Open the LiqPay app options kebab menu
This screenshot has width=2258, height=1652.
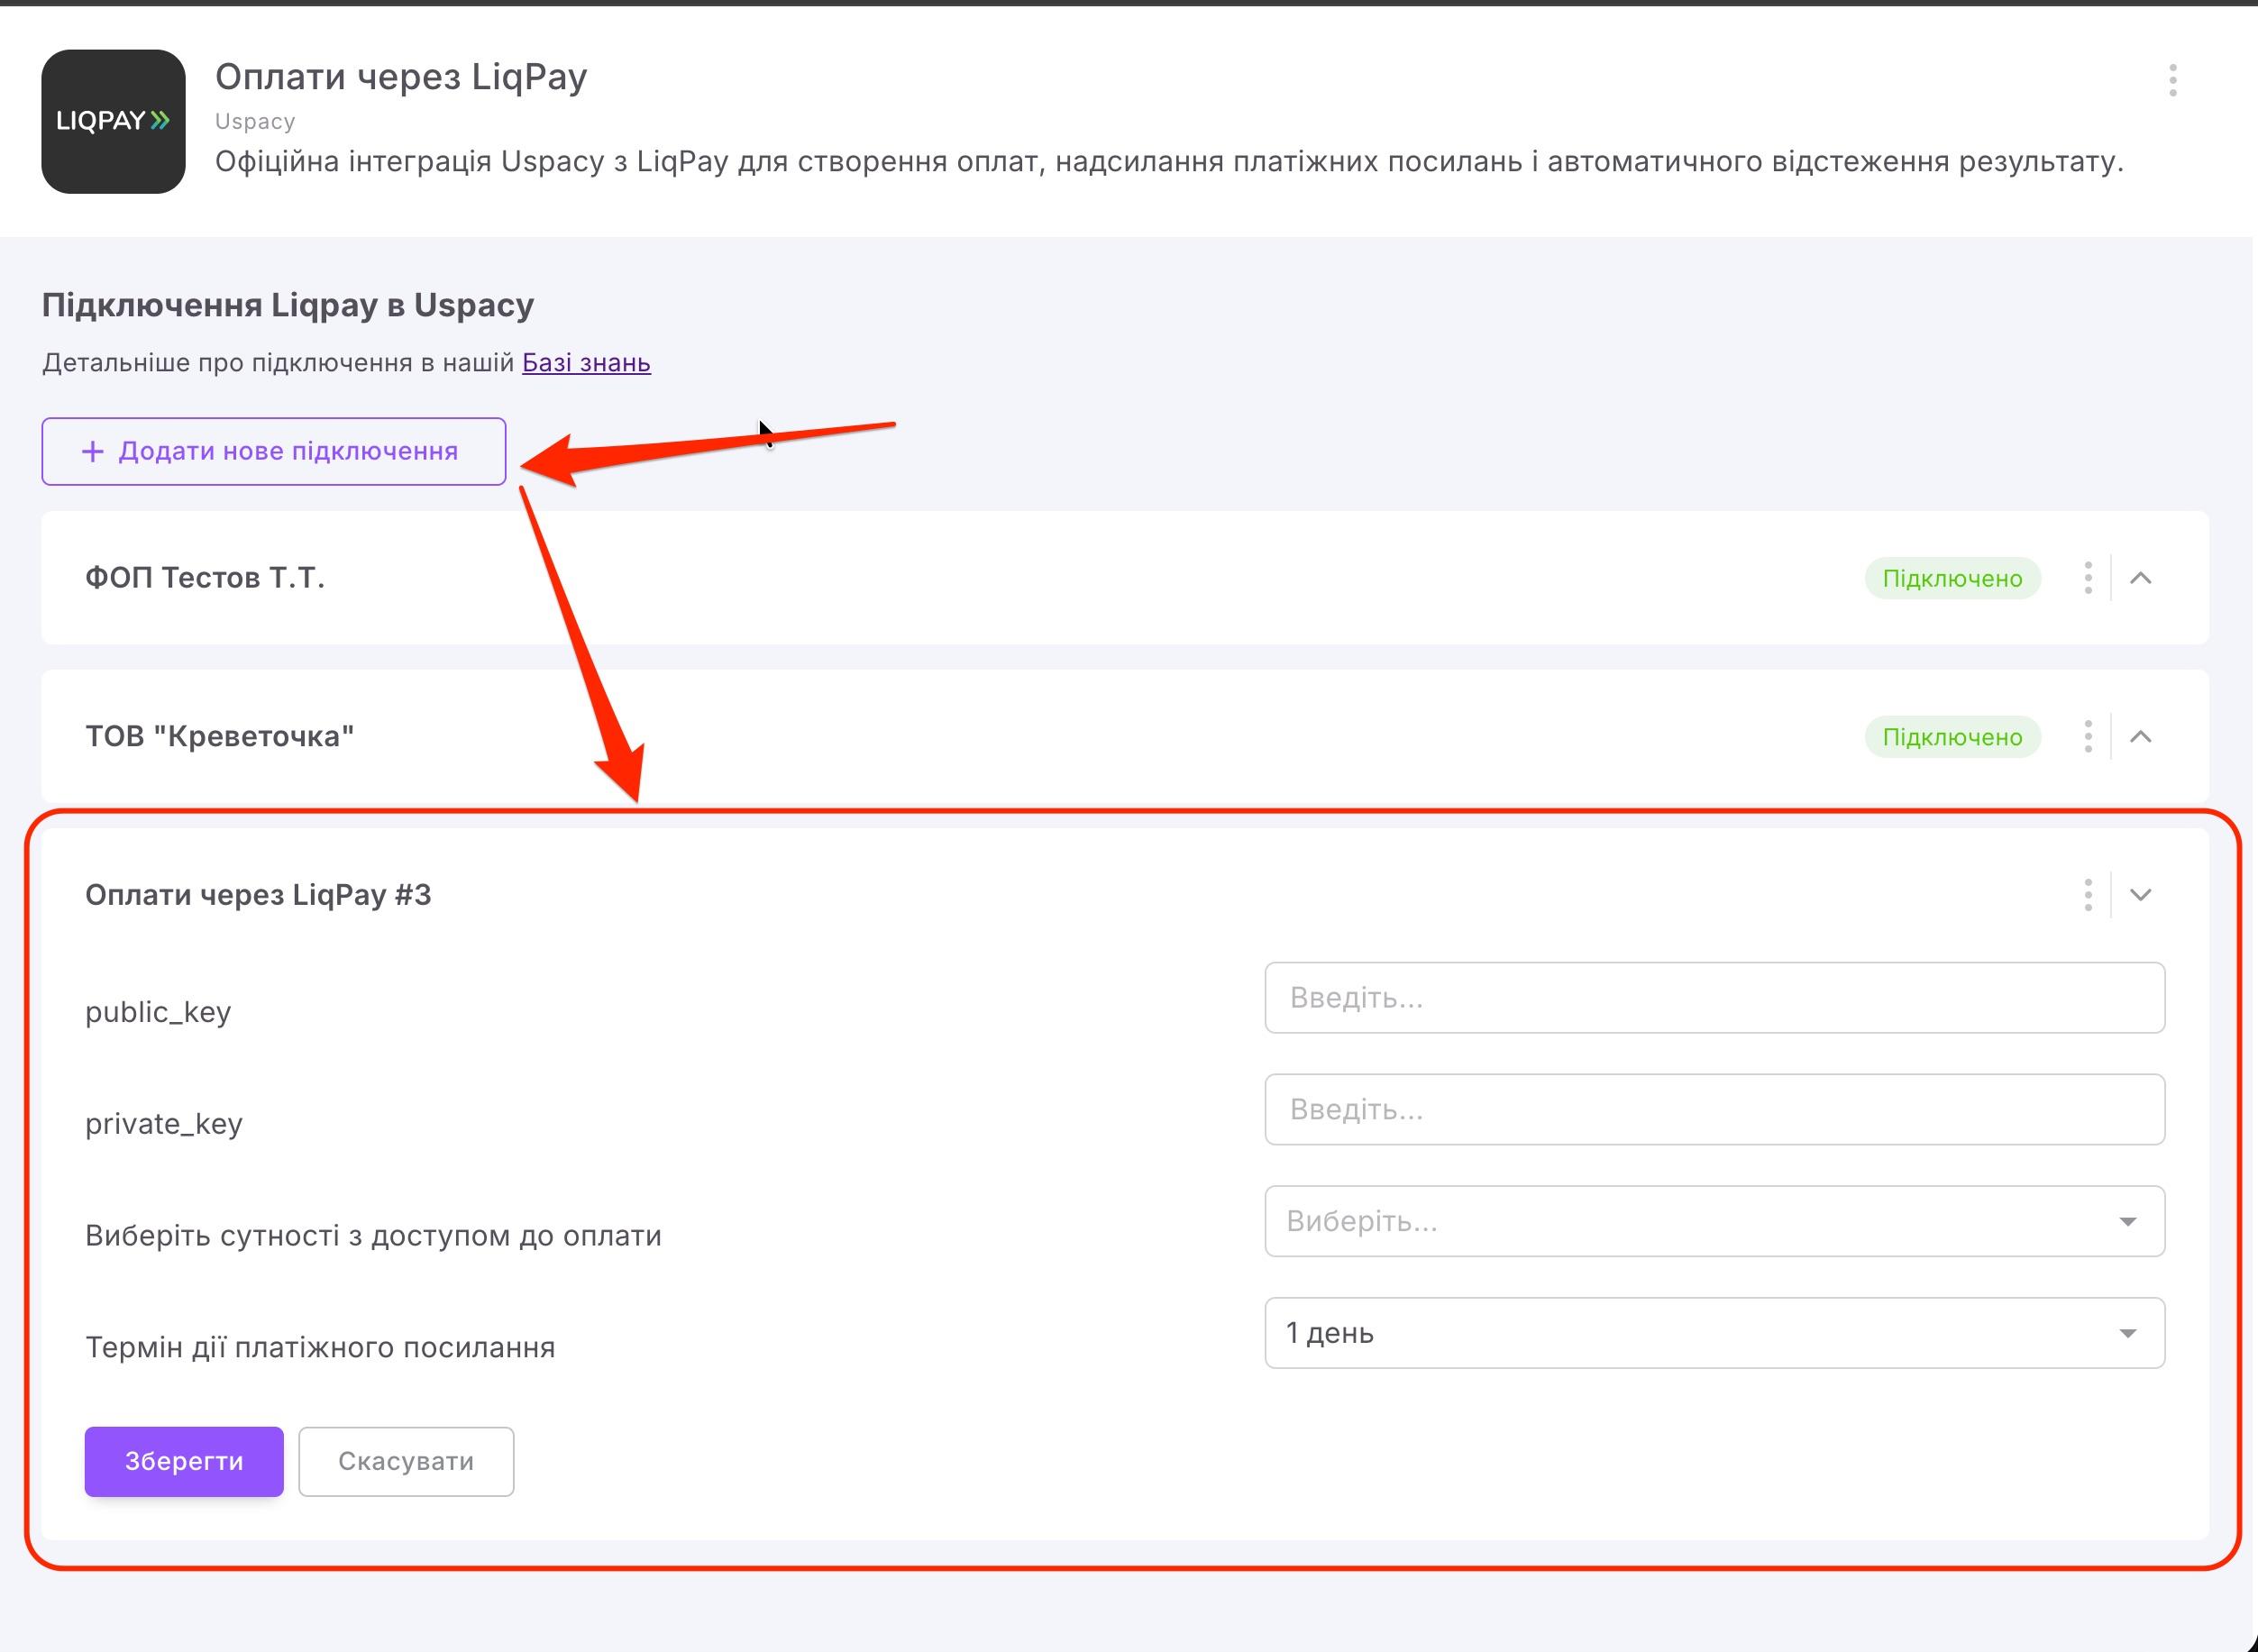(2172, 80)
